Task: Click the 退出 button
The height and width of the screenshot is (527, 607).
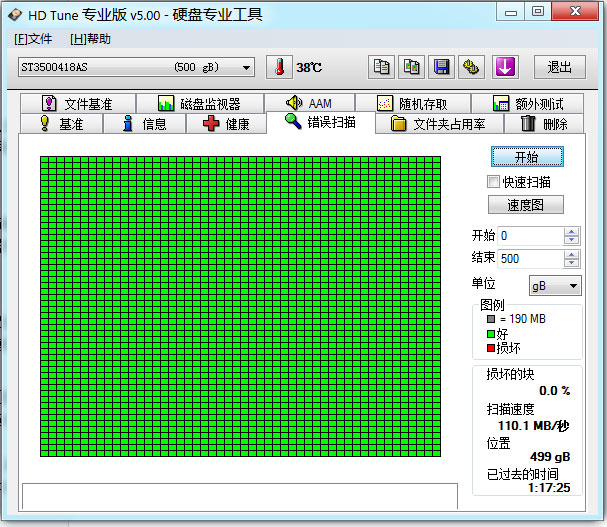Action: pyautogui.click(x=560, y=67)
